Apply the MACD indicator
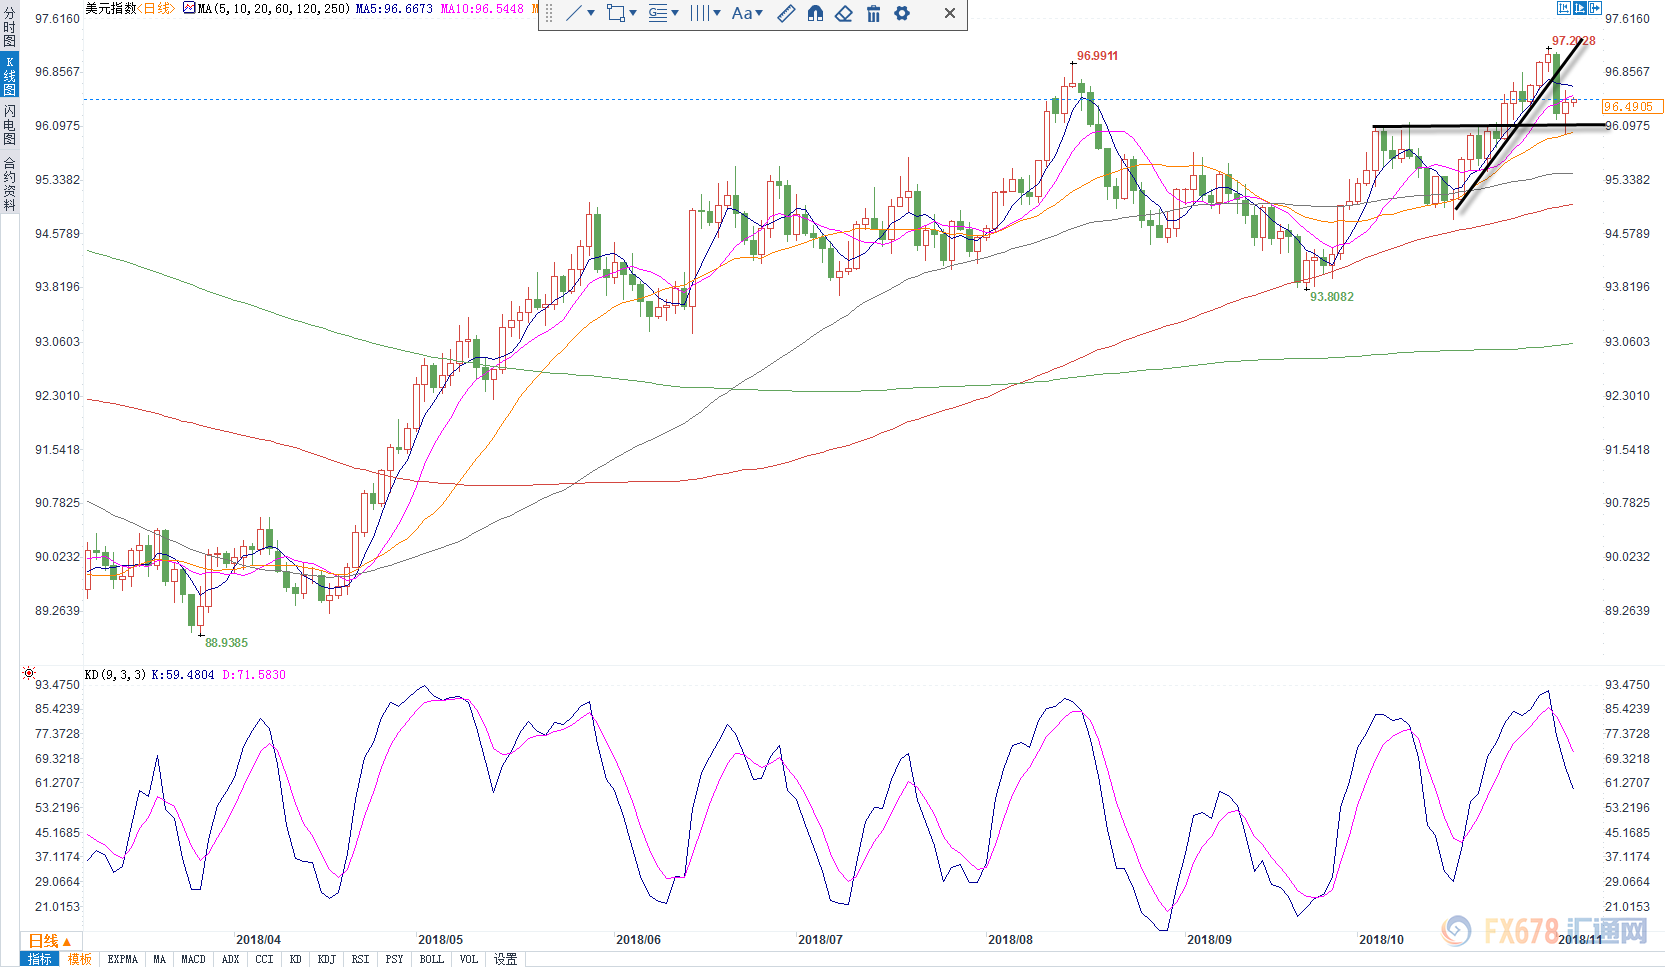1665x967 pixels. coord(193,959)
